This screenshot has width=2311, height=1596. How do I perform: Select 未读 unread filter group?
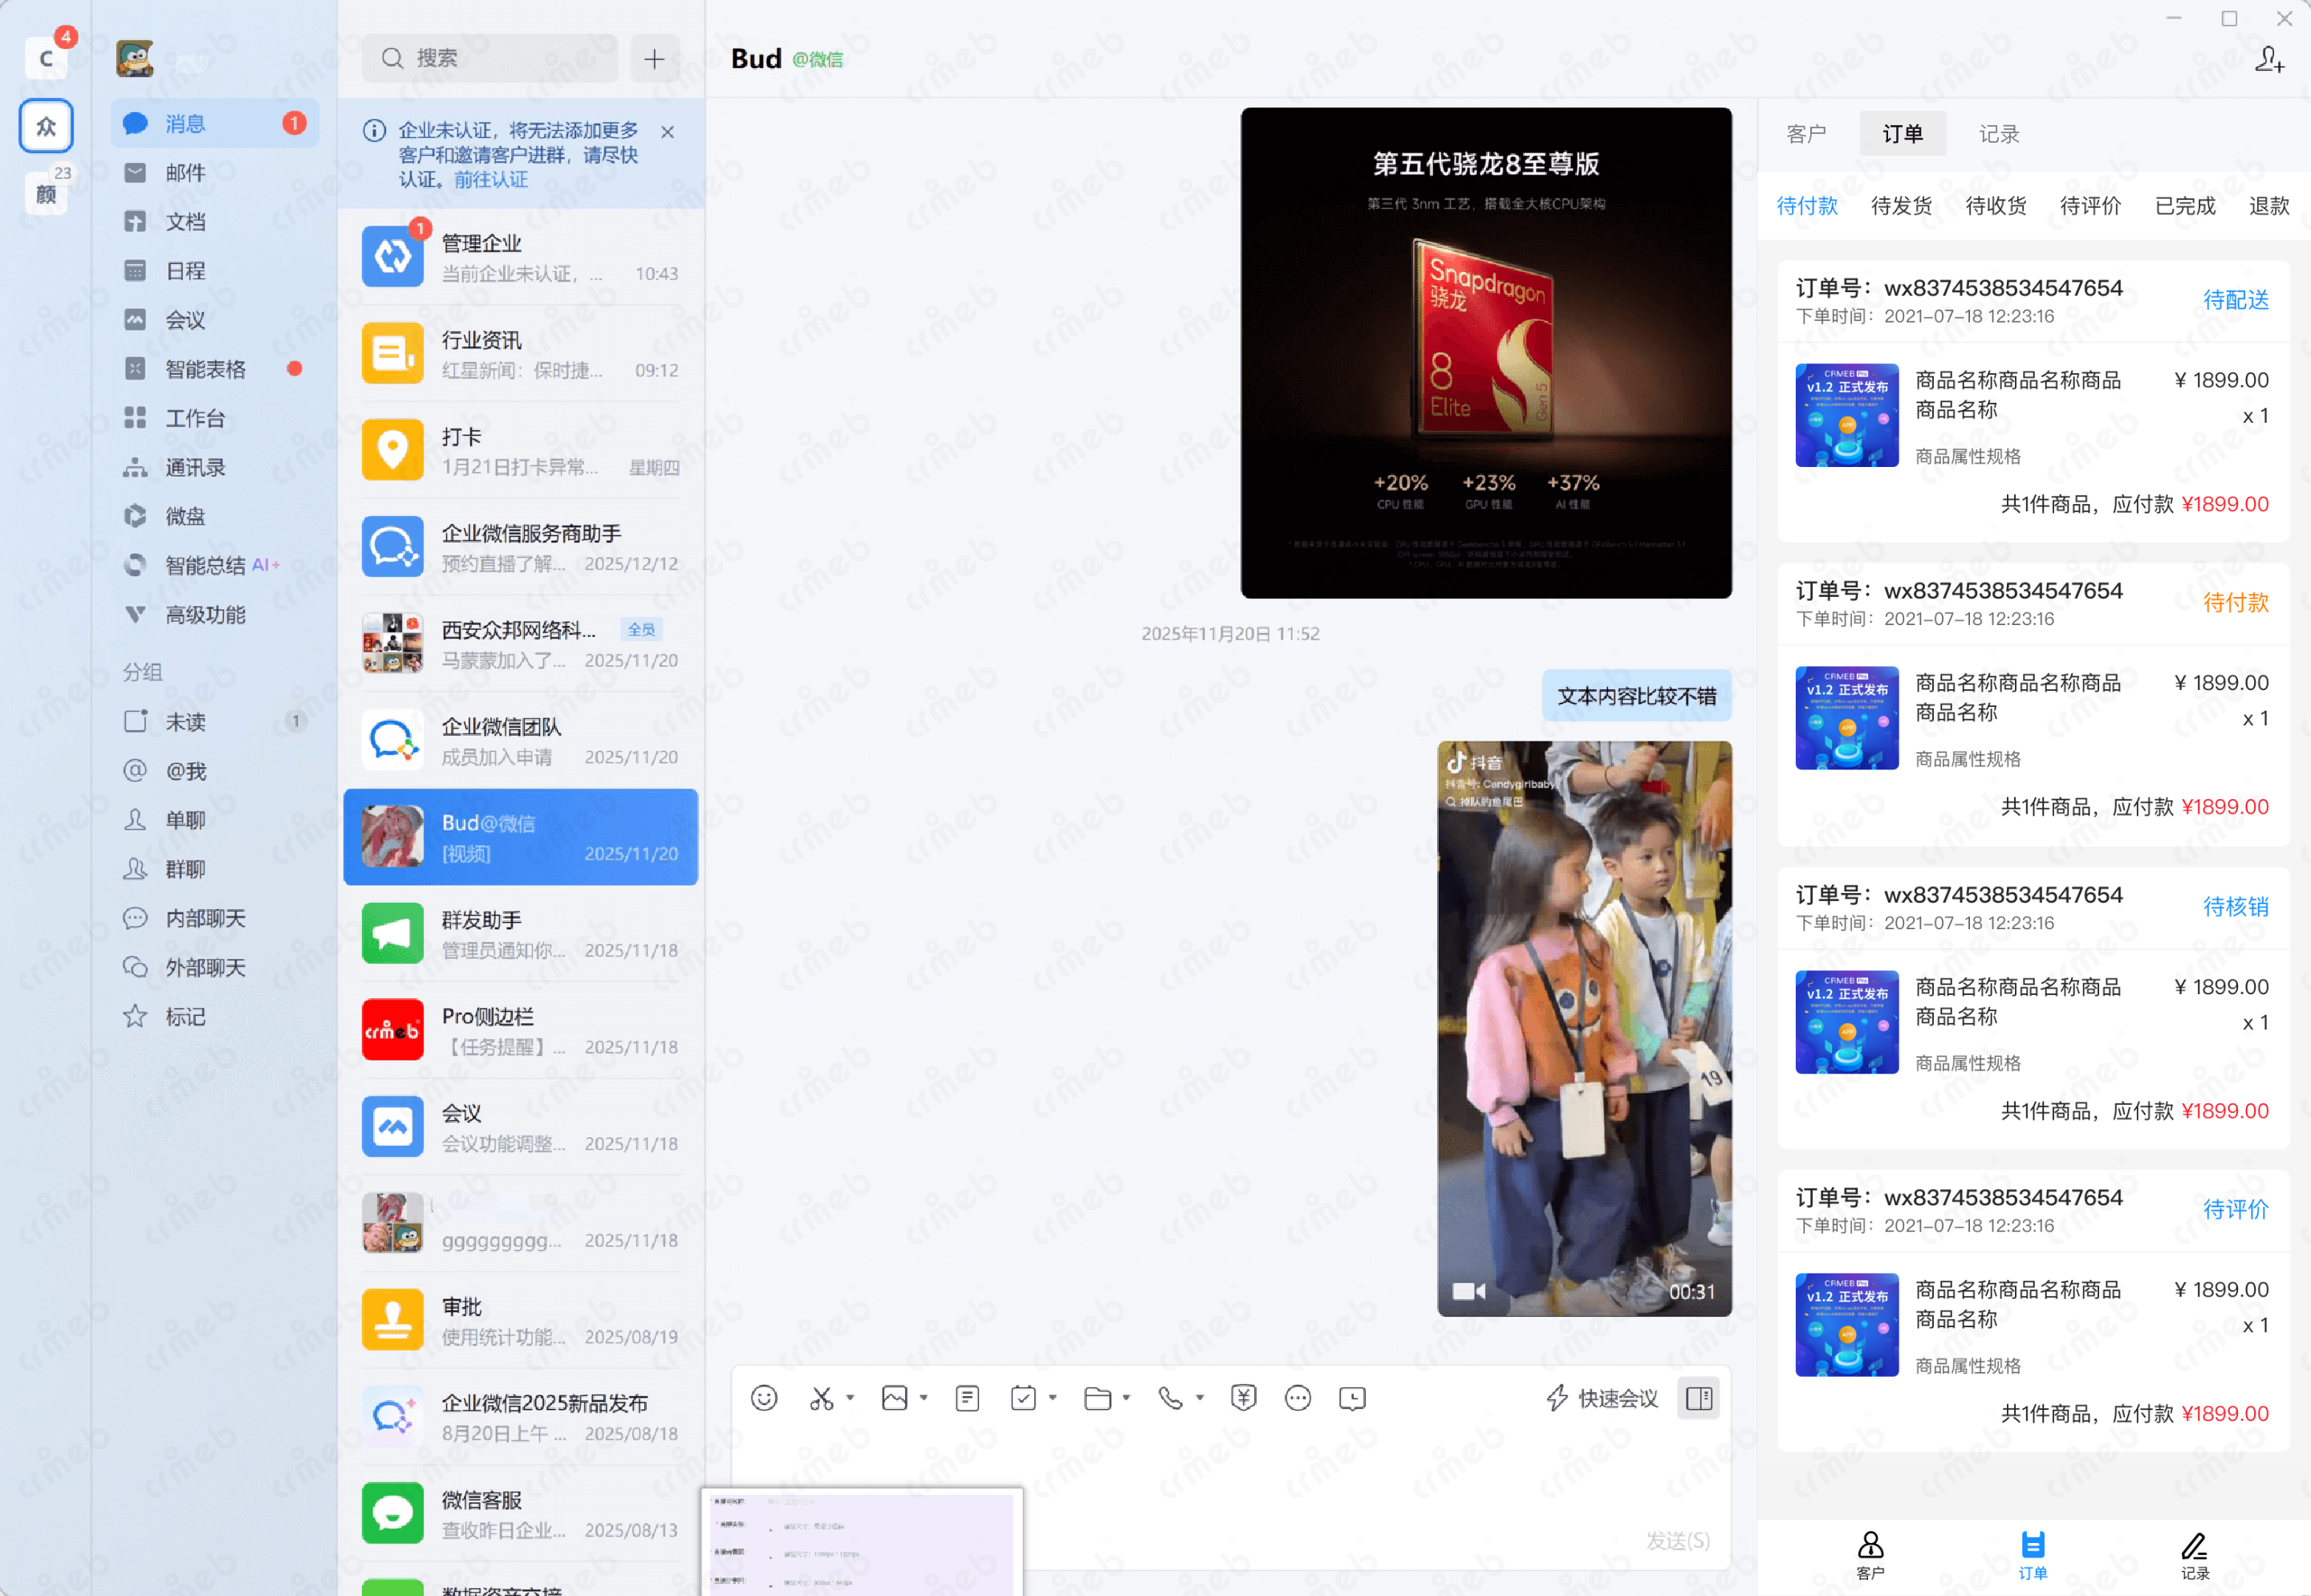185,721
